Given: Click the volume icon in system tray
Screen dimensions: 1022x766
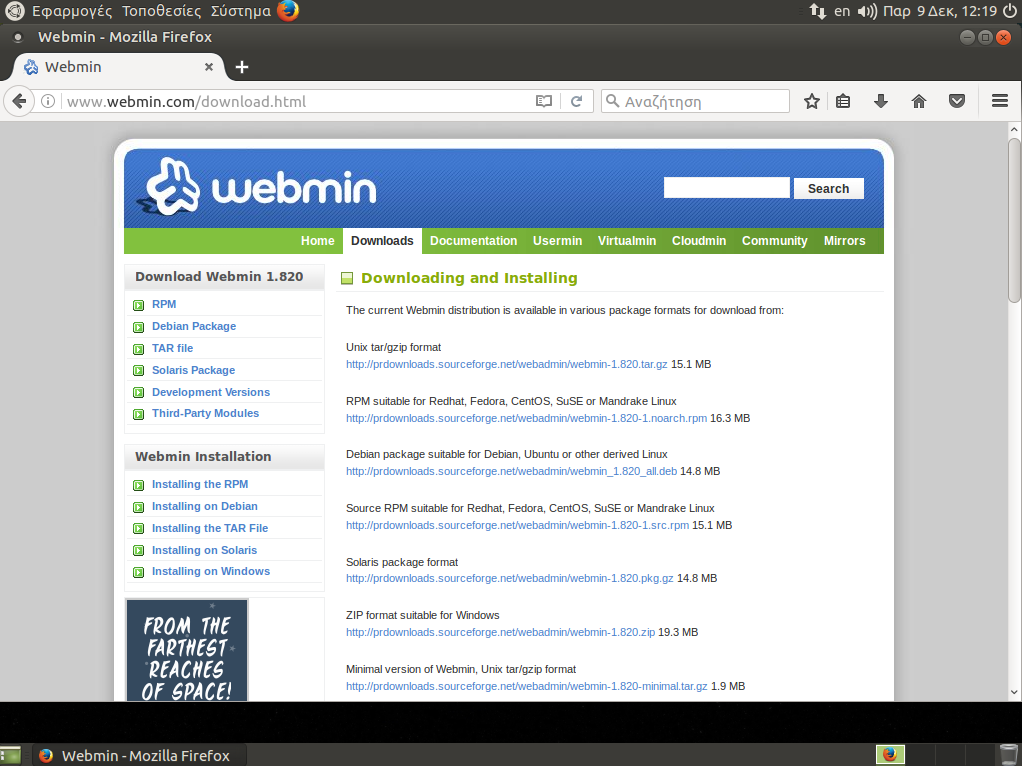Looking at the screenshot, I should click(x=867, y=11).
